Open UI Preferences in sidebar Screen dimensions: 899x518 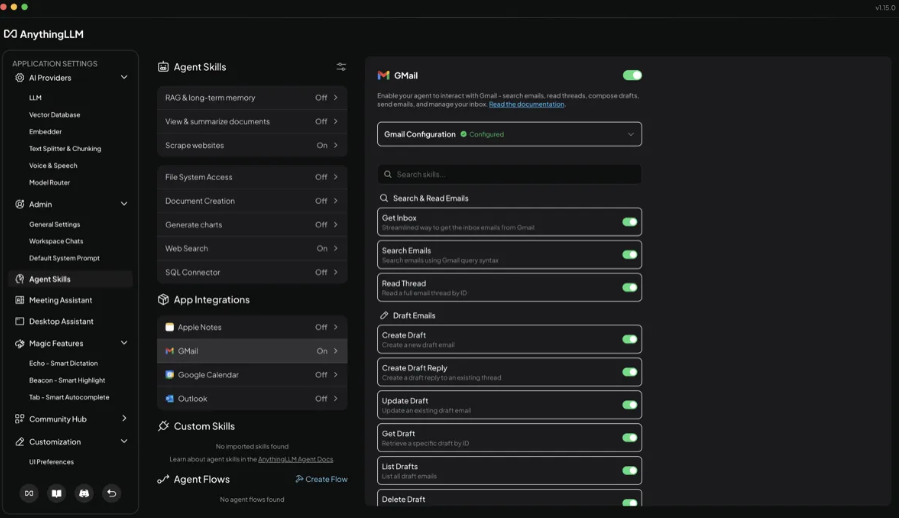click(52, 462)
